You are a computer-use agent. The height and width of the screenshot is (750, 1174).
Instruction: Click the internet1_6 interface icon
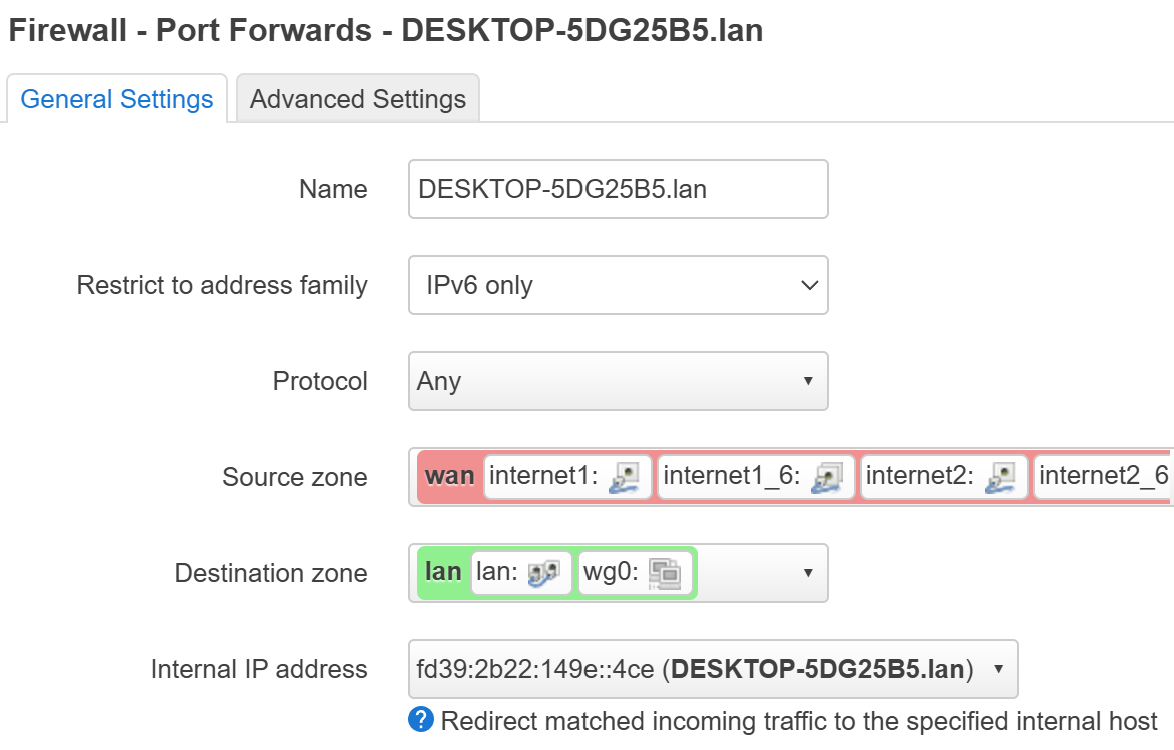coord(828,477)
